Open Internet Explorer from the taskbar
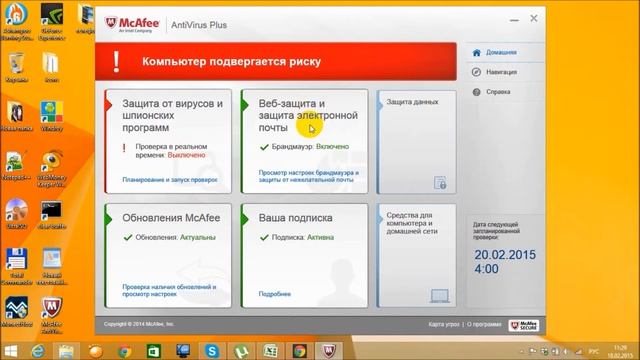Image resolution: width=640 pixels, height=360 pixels. point(39,351)
